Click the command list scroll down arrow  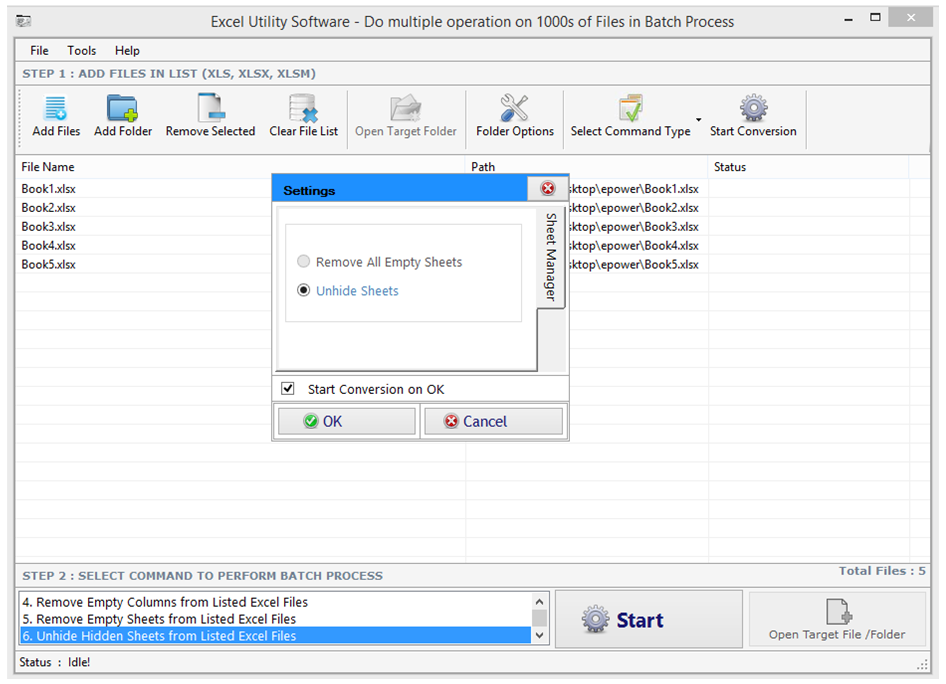pos(539,635)
